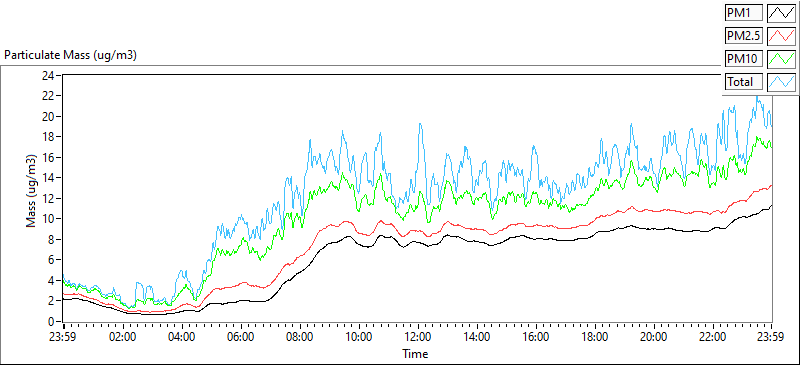
Task: Click the 22:00 x-axis time marker
Action: [x=713, y=337]
